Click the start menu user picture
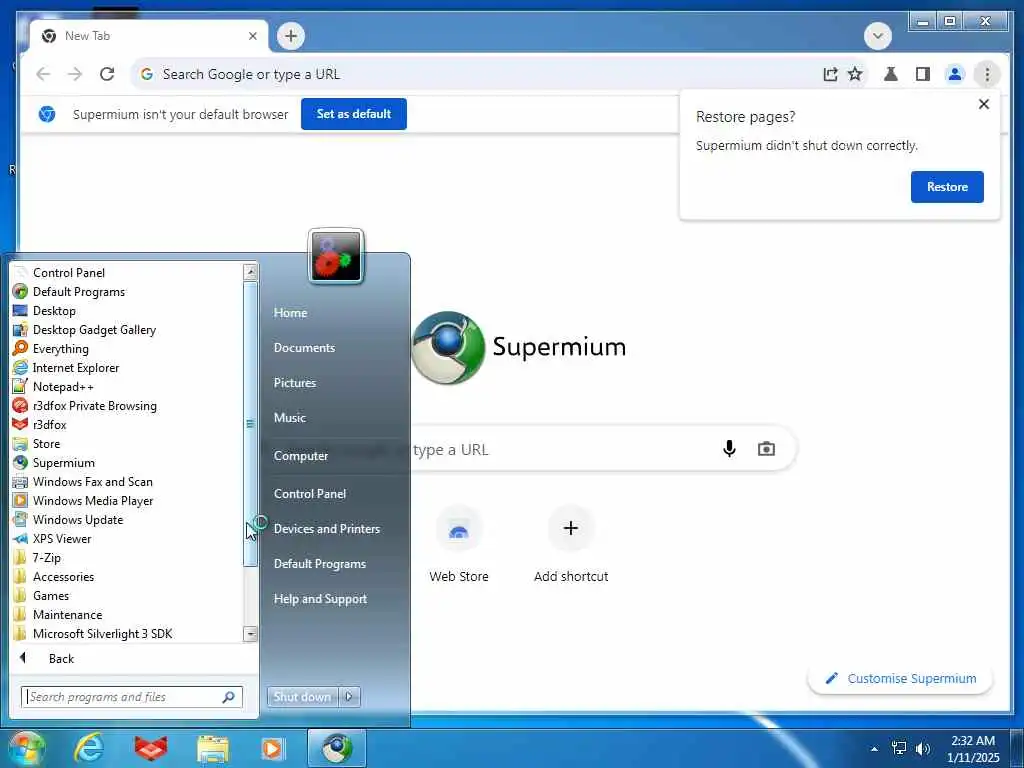The width and height of the screenshot is (1024, 768). [x=336, y=256]
